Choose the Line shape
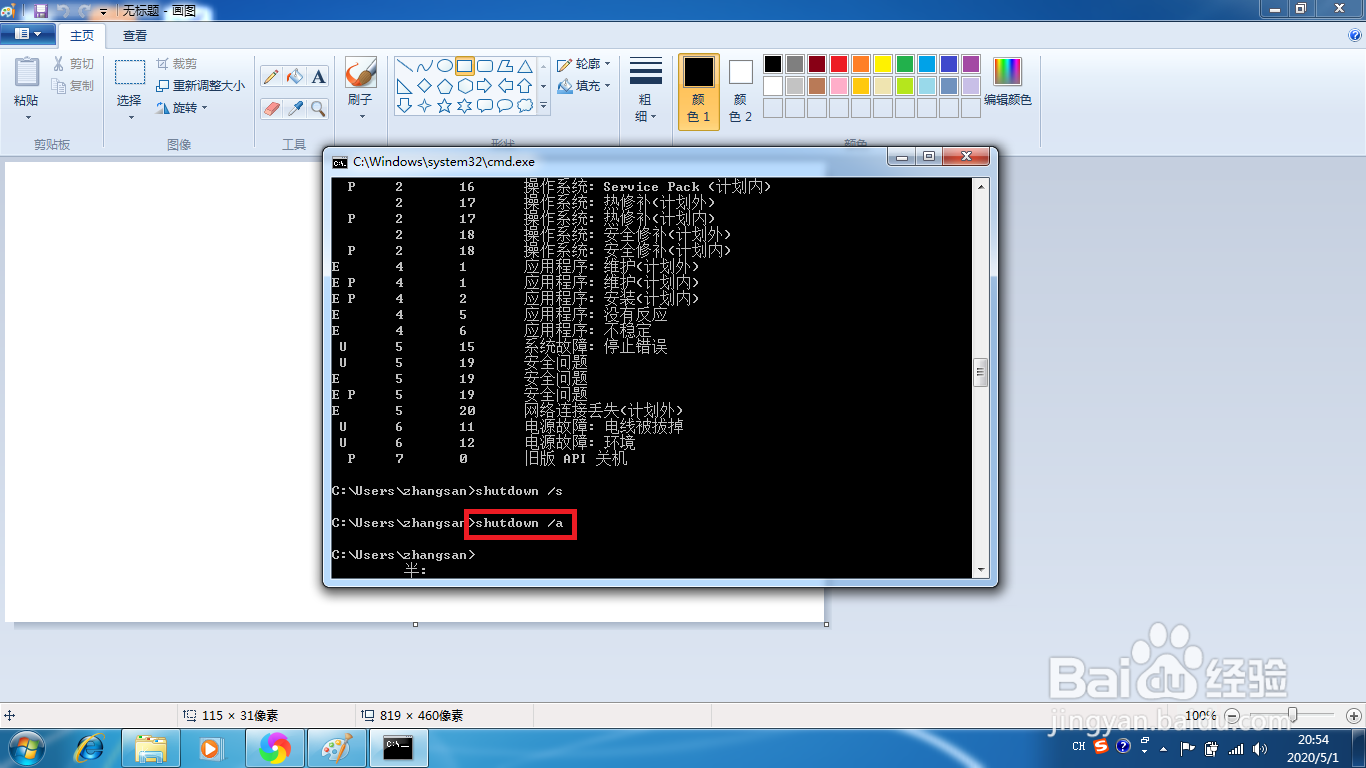 405,66
